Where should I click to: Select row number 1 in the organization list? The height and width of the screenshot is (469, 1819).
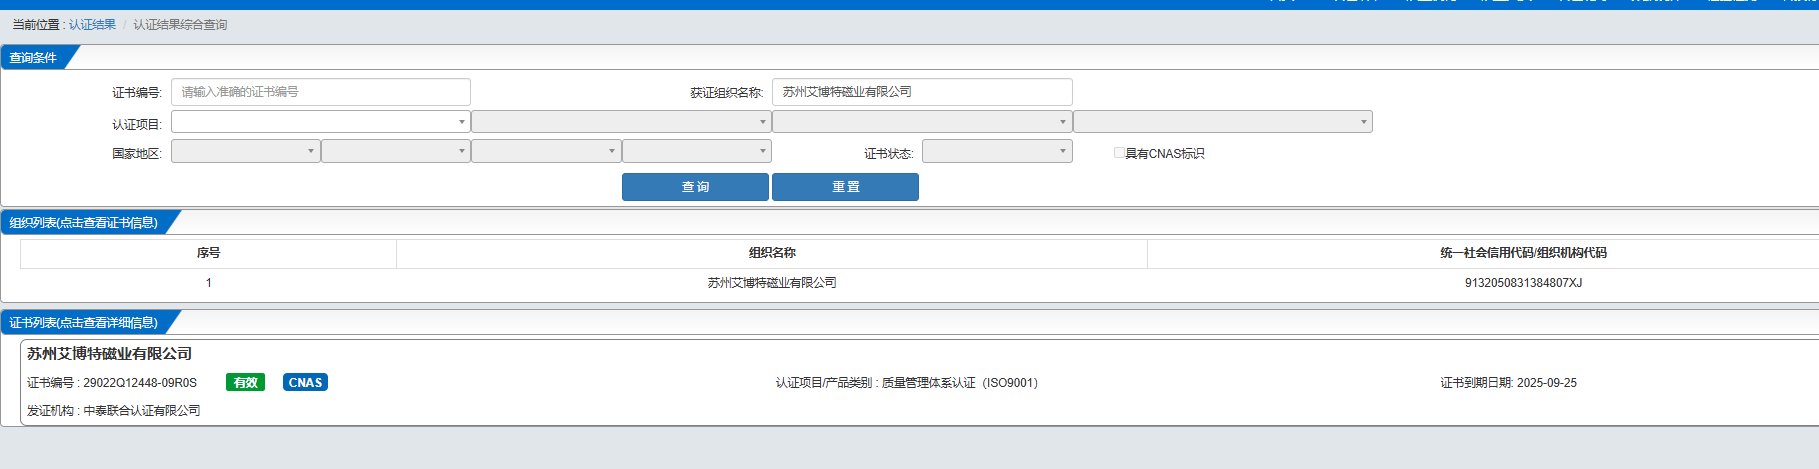(x=208, y=283)
